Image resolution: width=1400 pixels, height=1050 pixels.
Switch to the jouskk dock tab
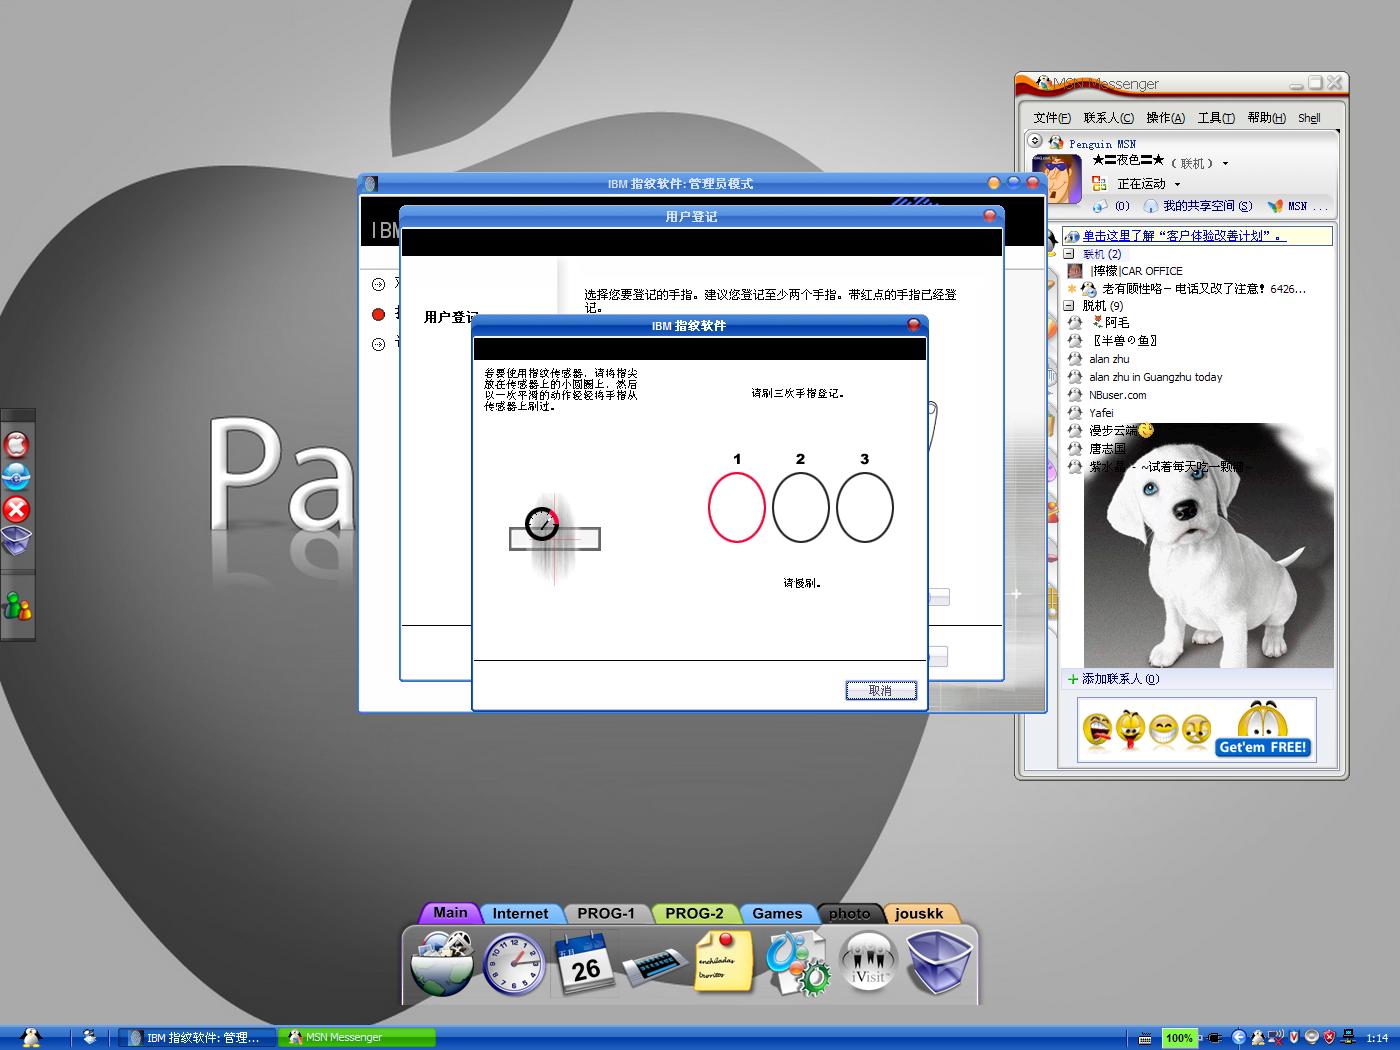pos(919,913)
